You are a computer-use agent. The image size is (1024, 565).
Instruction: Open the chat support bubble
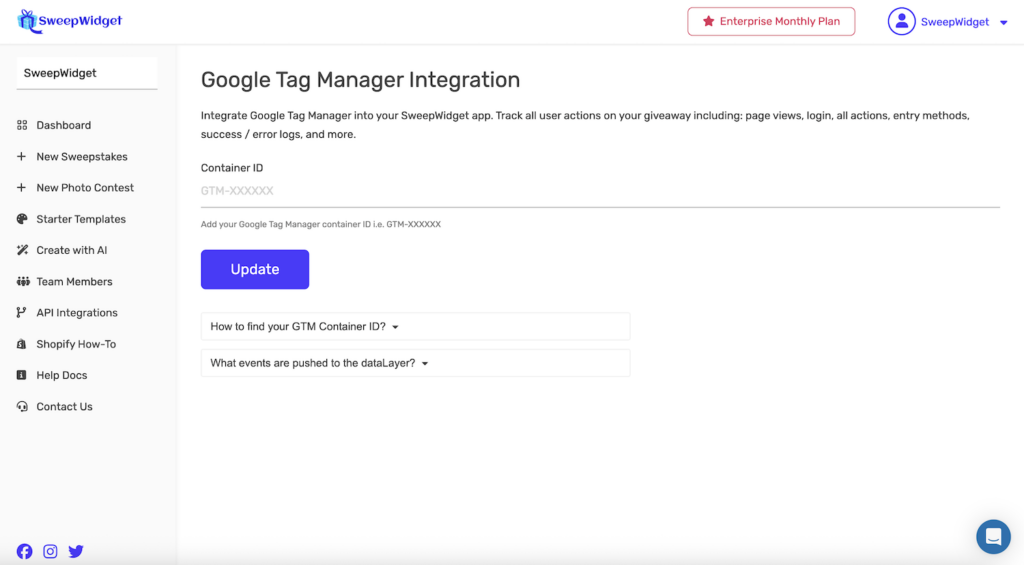pyautogui.click(x=993, y=537)
